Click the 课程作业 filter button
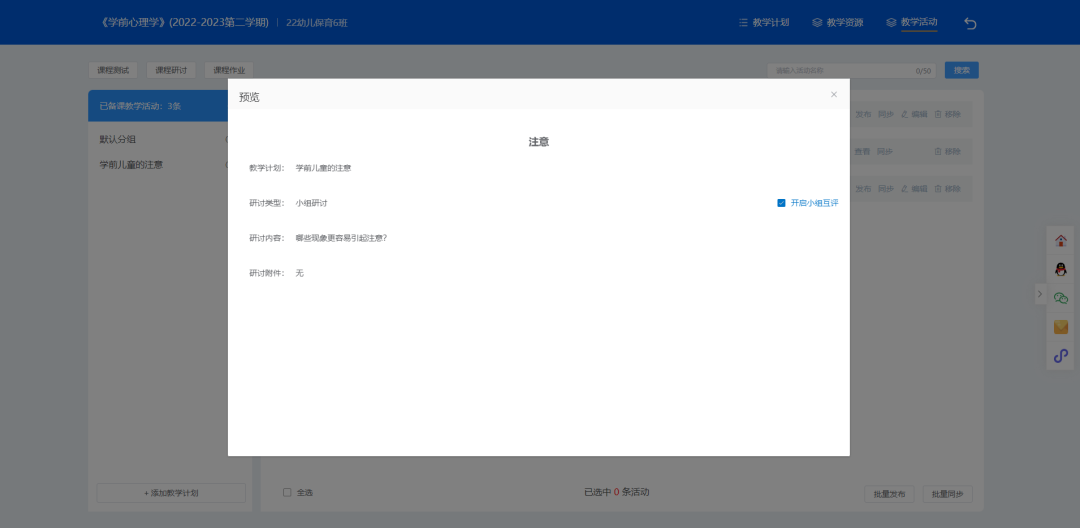The width and height of the screenshot is (1080, 528). coord(229,70)
